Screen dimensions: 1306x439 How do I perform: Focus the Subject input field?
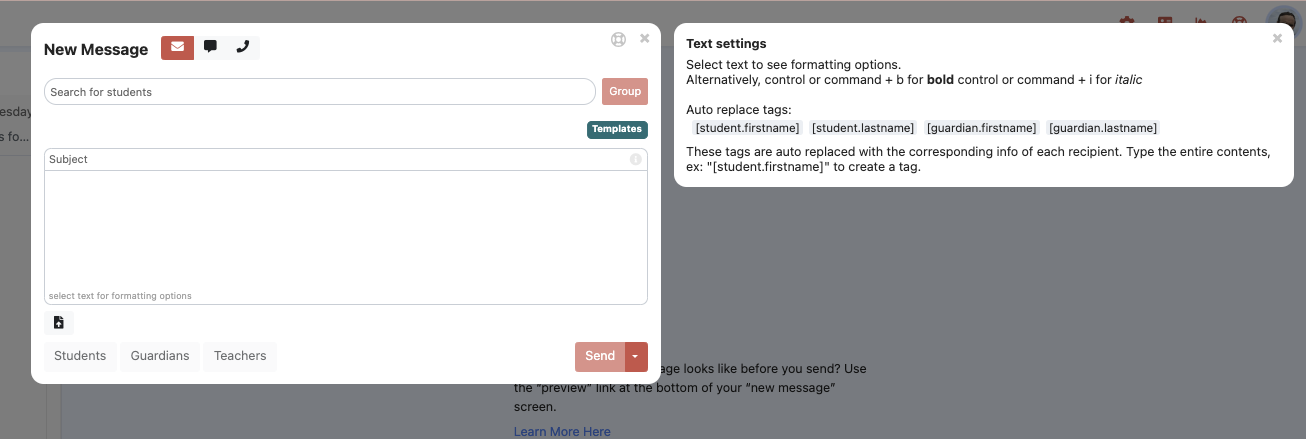tap(335, 160)
